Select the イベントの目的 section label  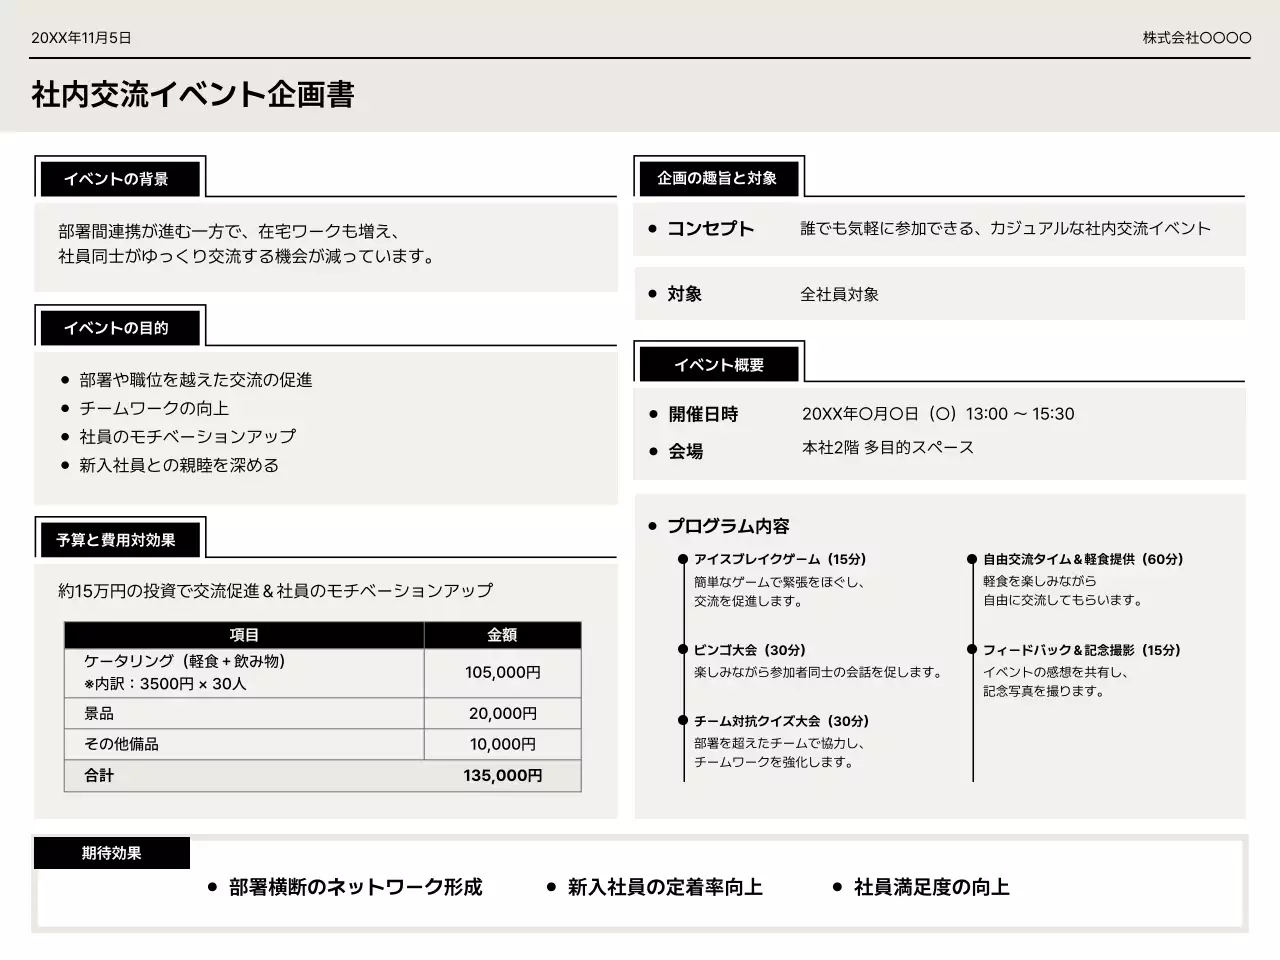pyautogui.click(x=119, y=327)
